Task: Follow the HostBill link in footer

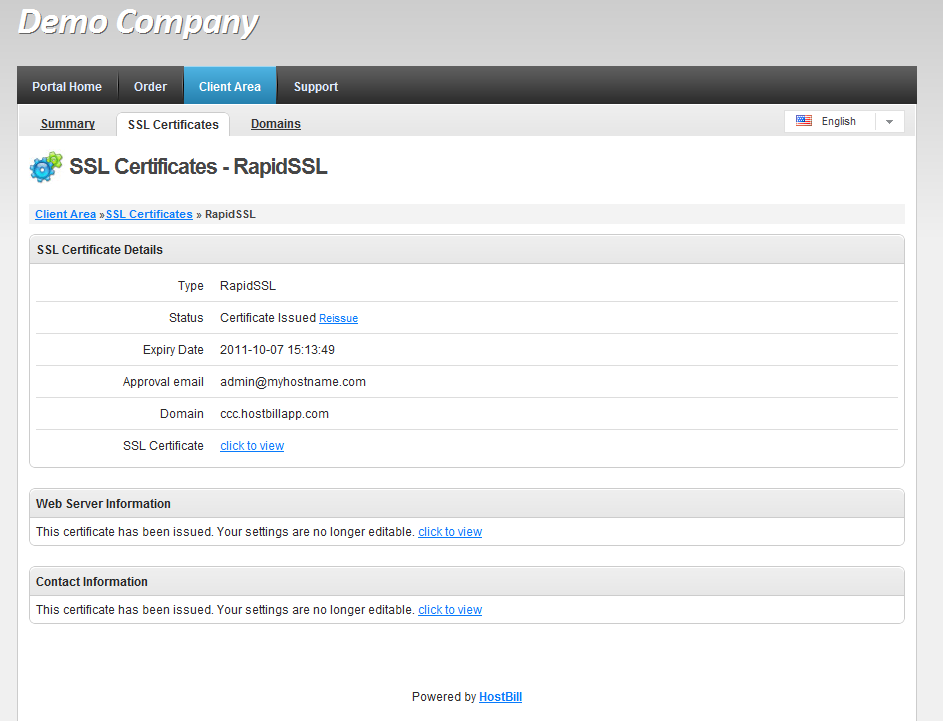Action: pyautogui.click(x=500, y=697)
